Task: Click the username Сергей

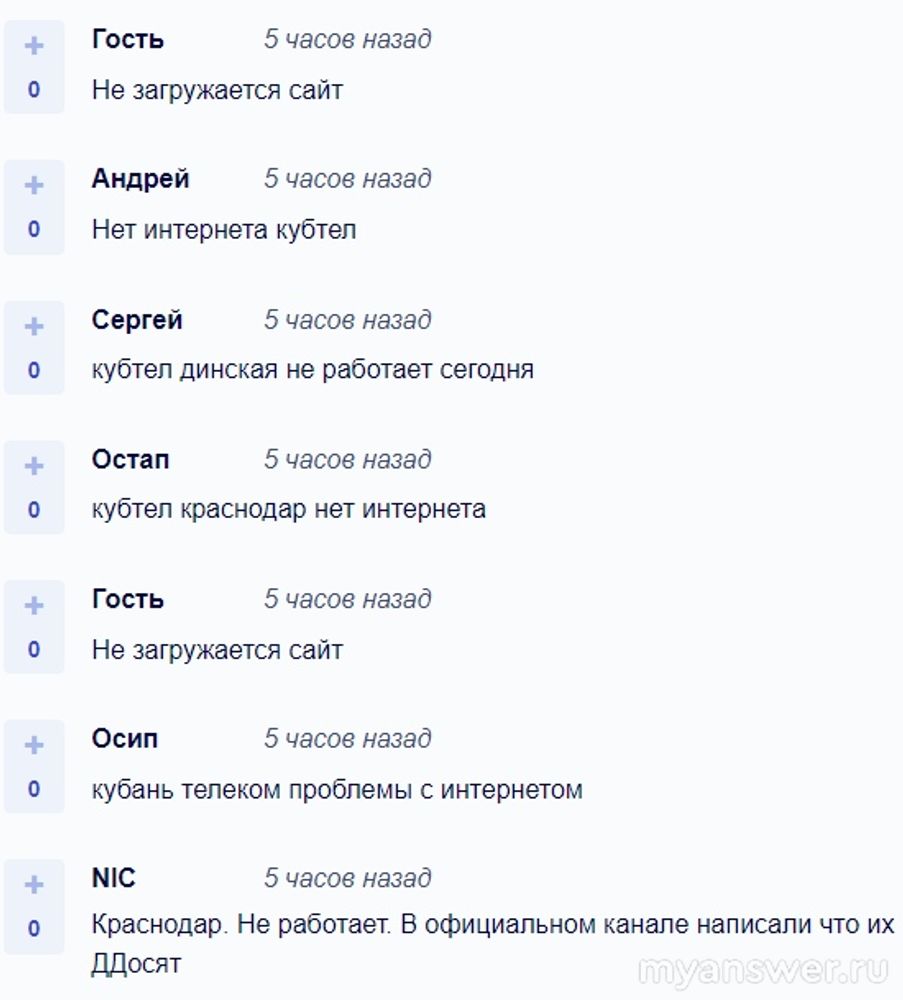Action: click(137, 320)
